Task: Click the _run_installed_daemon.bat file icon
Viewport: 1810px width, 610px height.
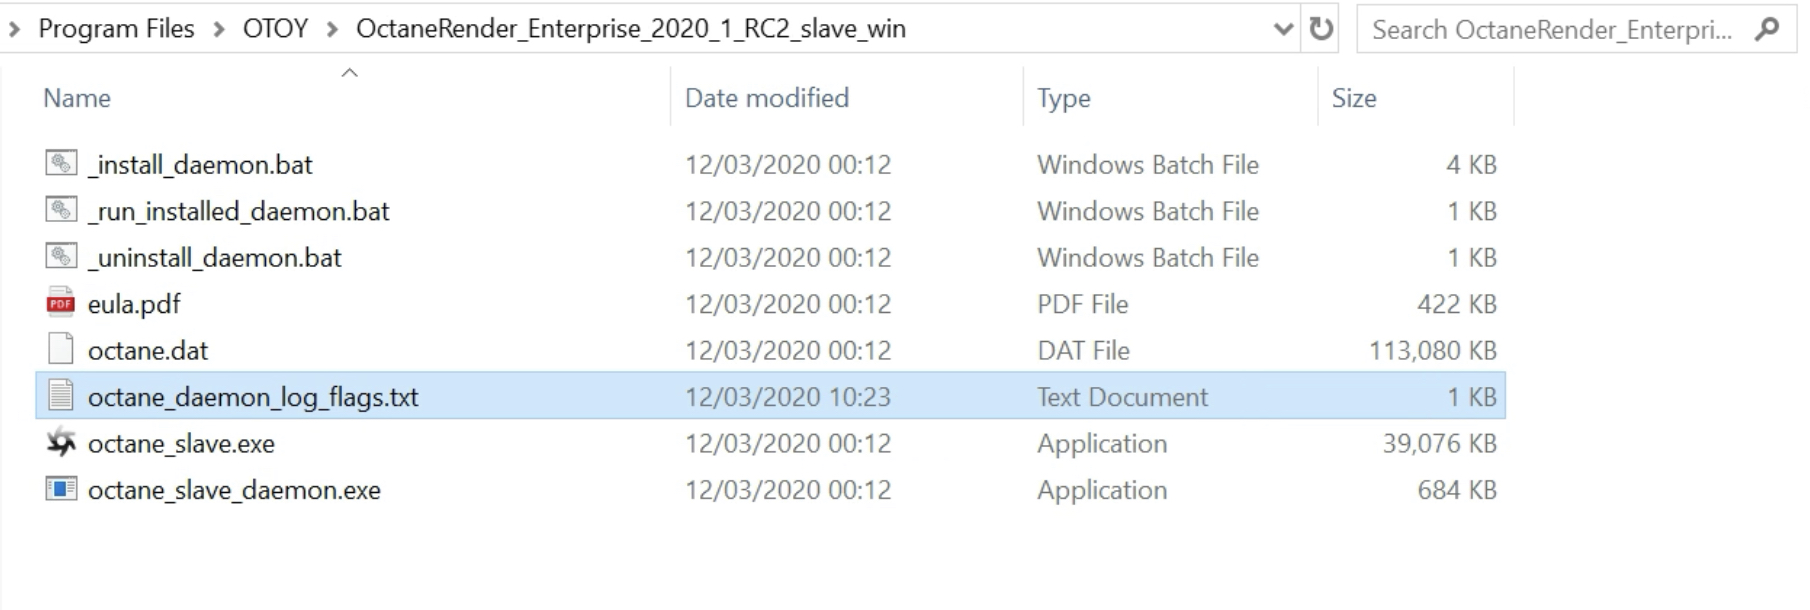Action: 61,210
